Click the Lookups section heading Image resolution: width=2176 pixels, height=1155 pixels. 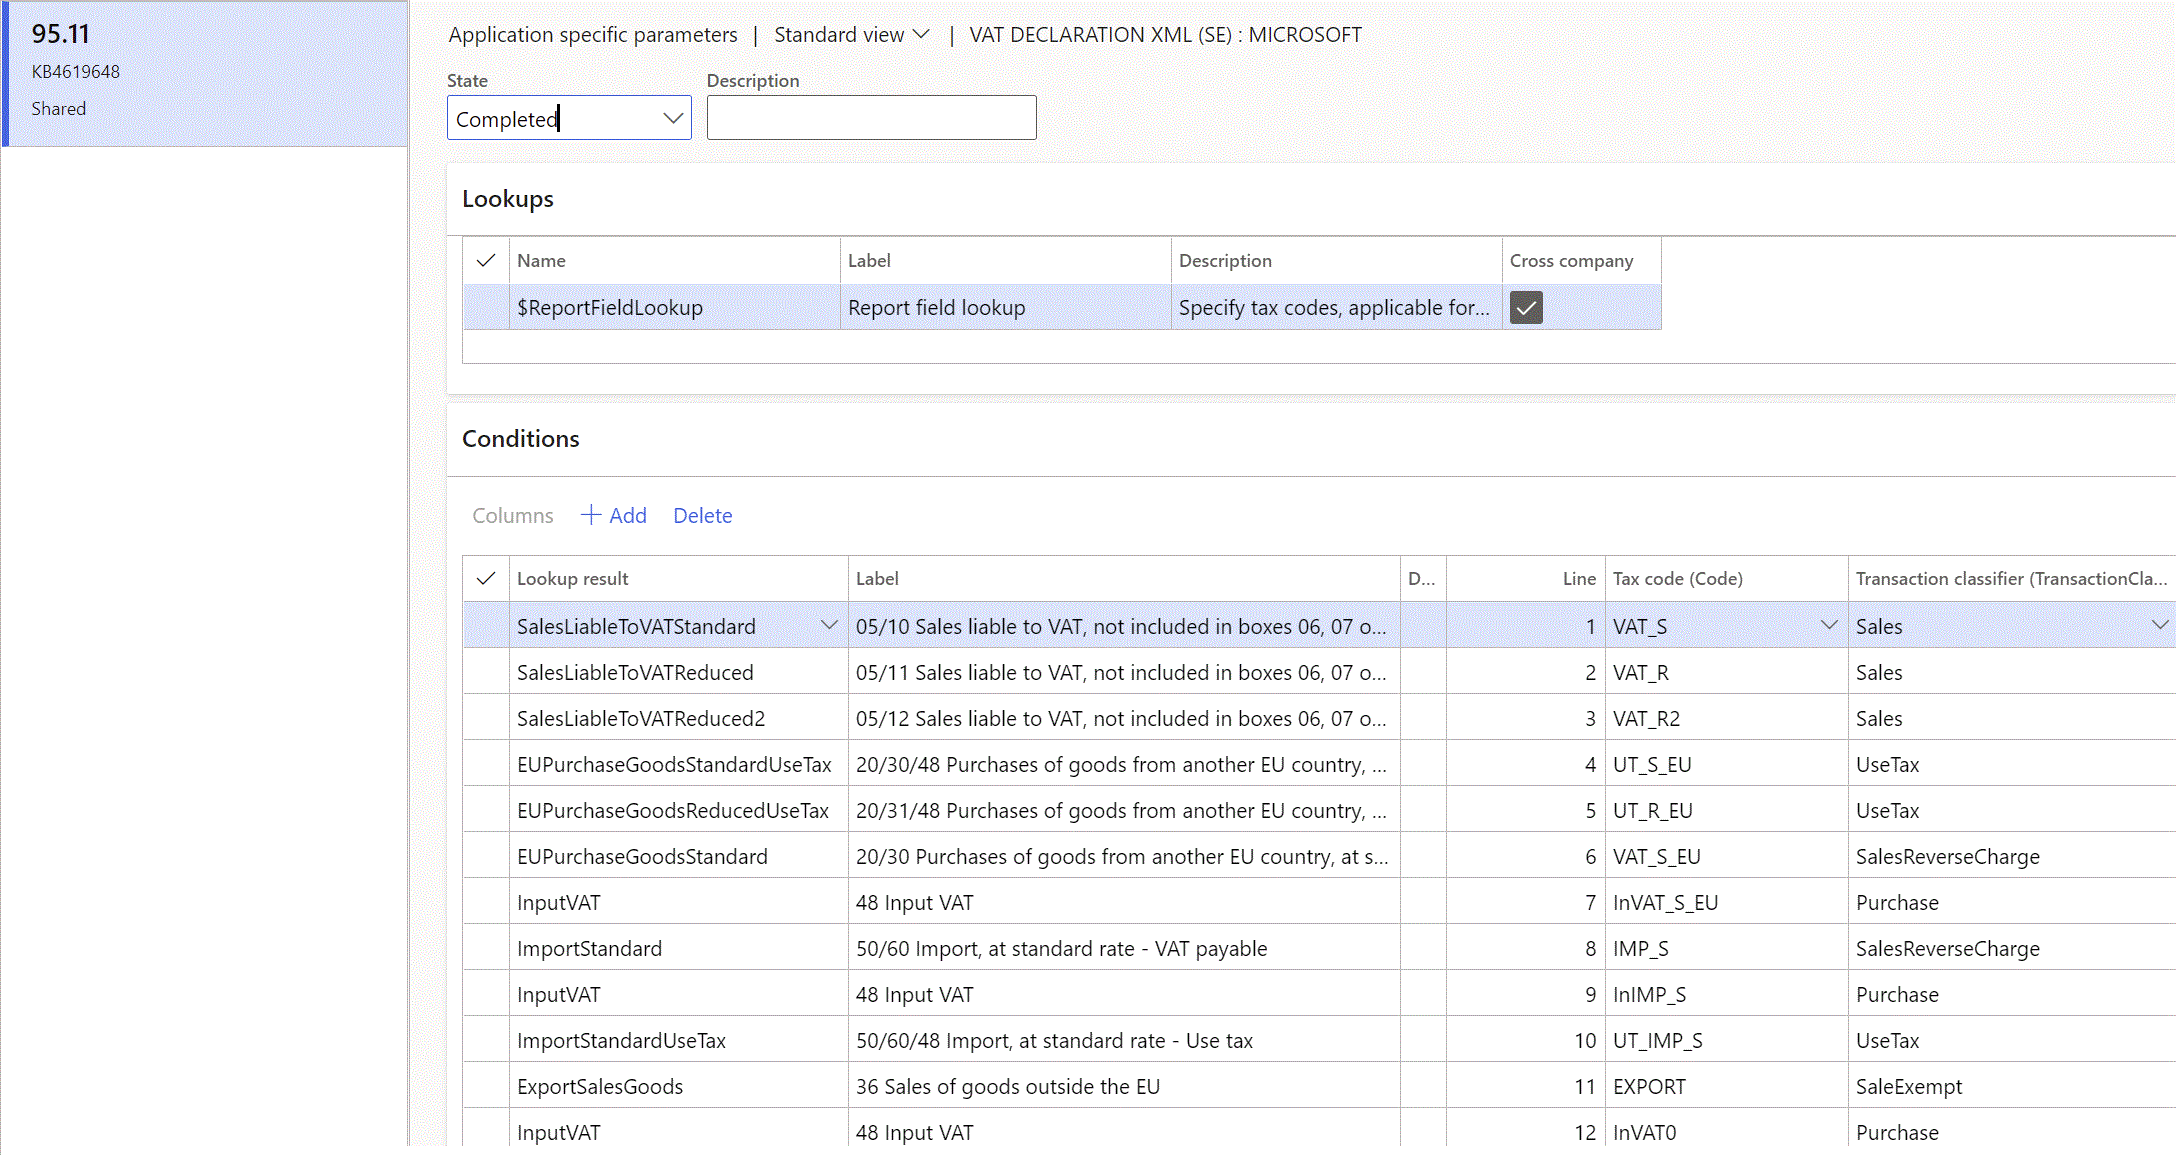tap(507, 199)
